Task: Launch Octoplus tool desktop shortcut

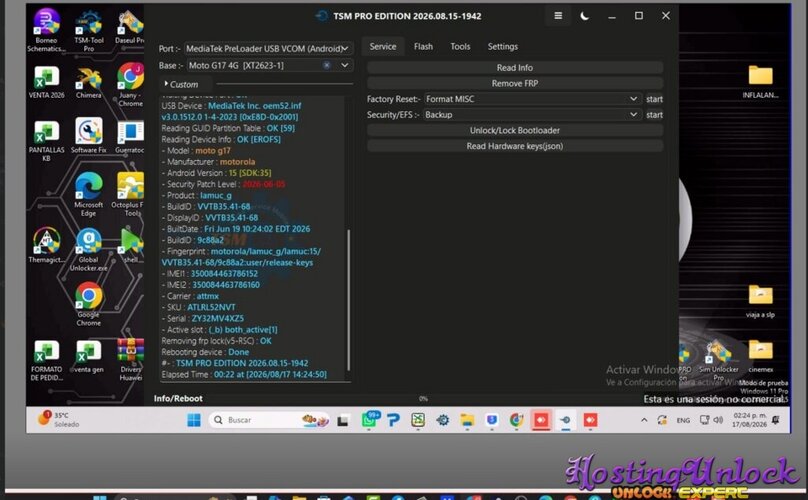Action: click(130, 195)
